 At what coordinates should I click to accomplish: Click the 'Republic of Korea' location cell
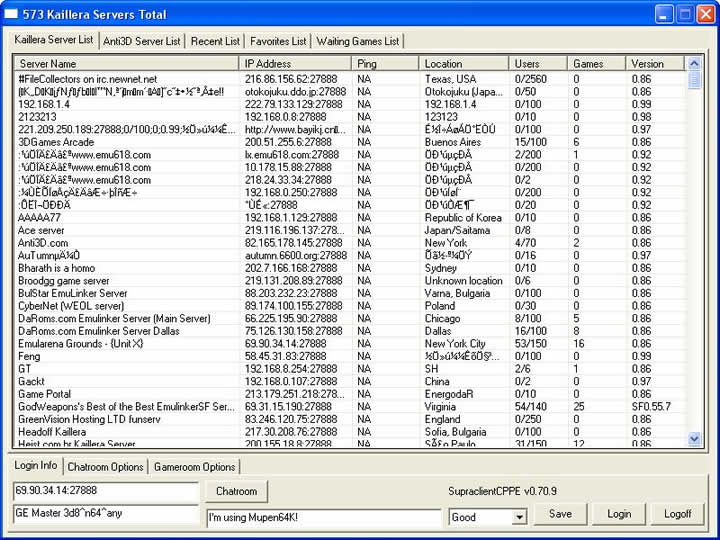click(x=463, y=218)
